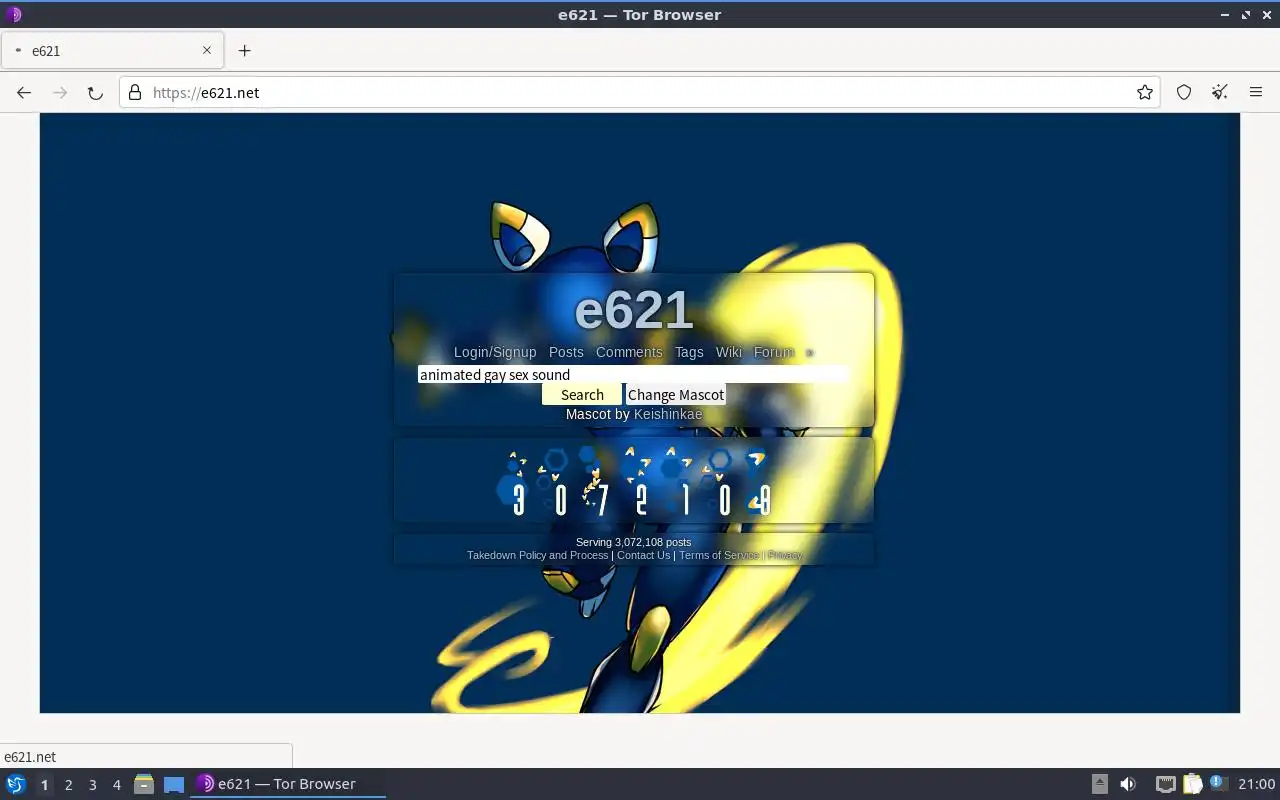Image resolution: width=1280 pixels, height=800 pixels.
Task: Open the volume control in system tray
Action: [1128, 784]
